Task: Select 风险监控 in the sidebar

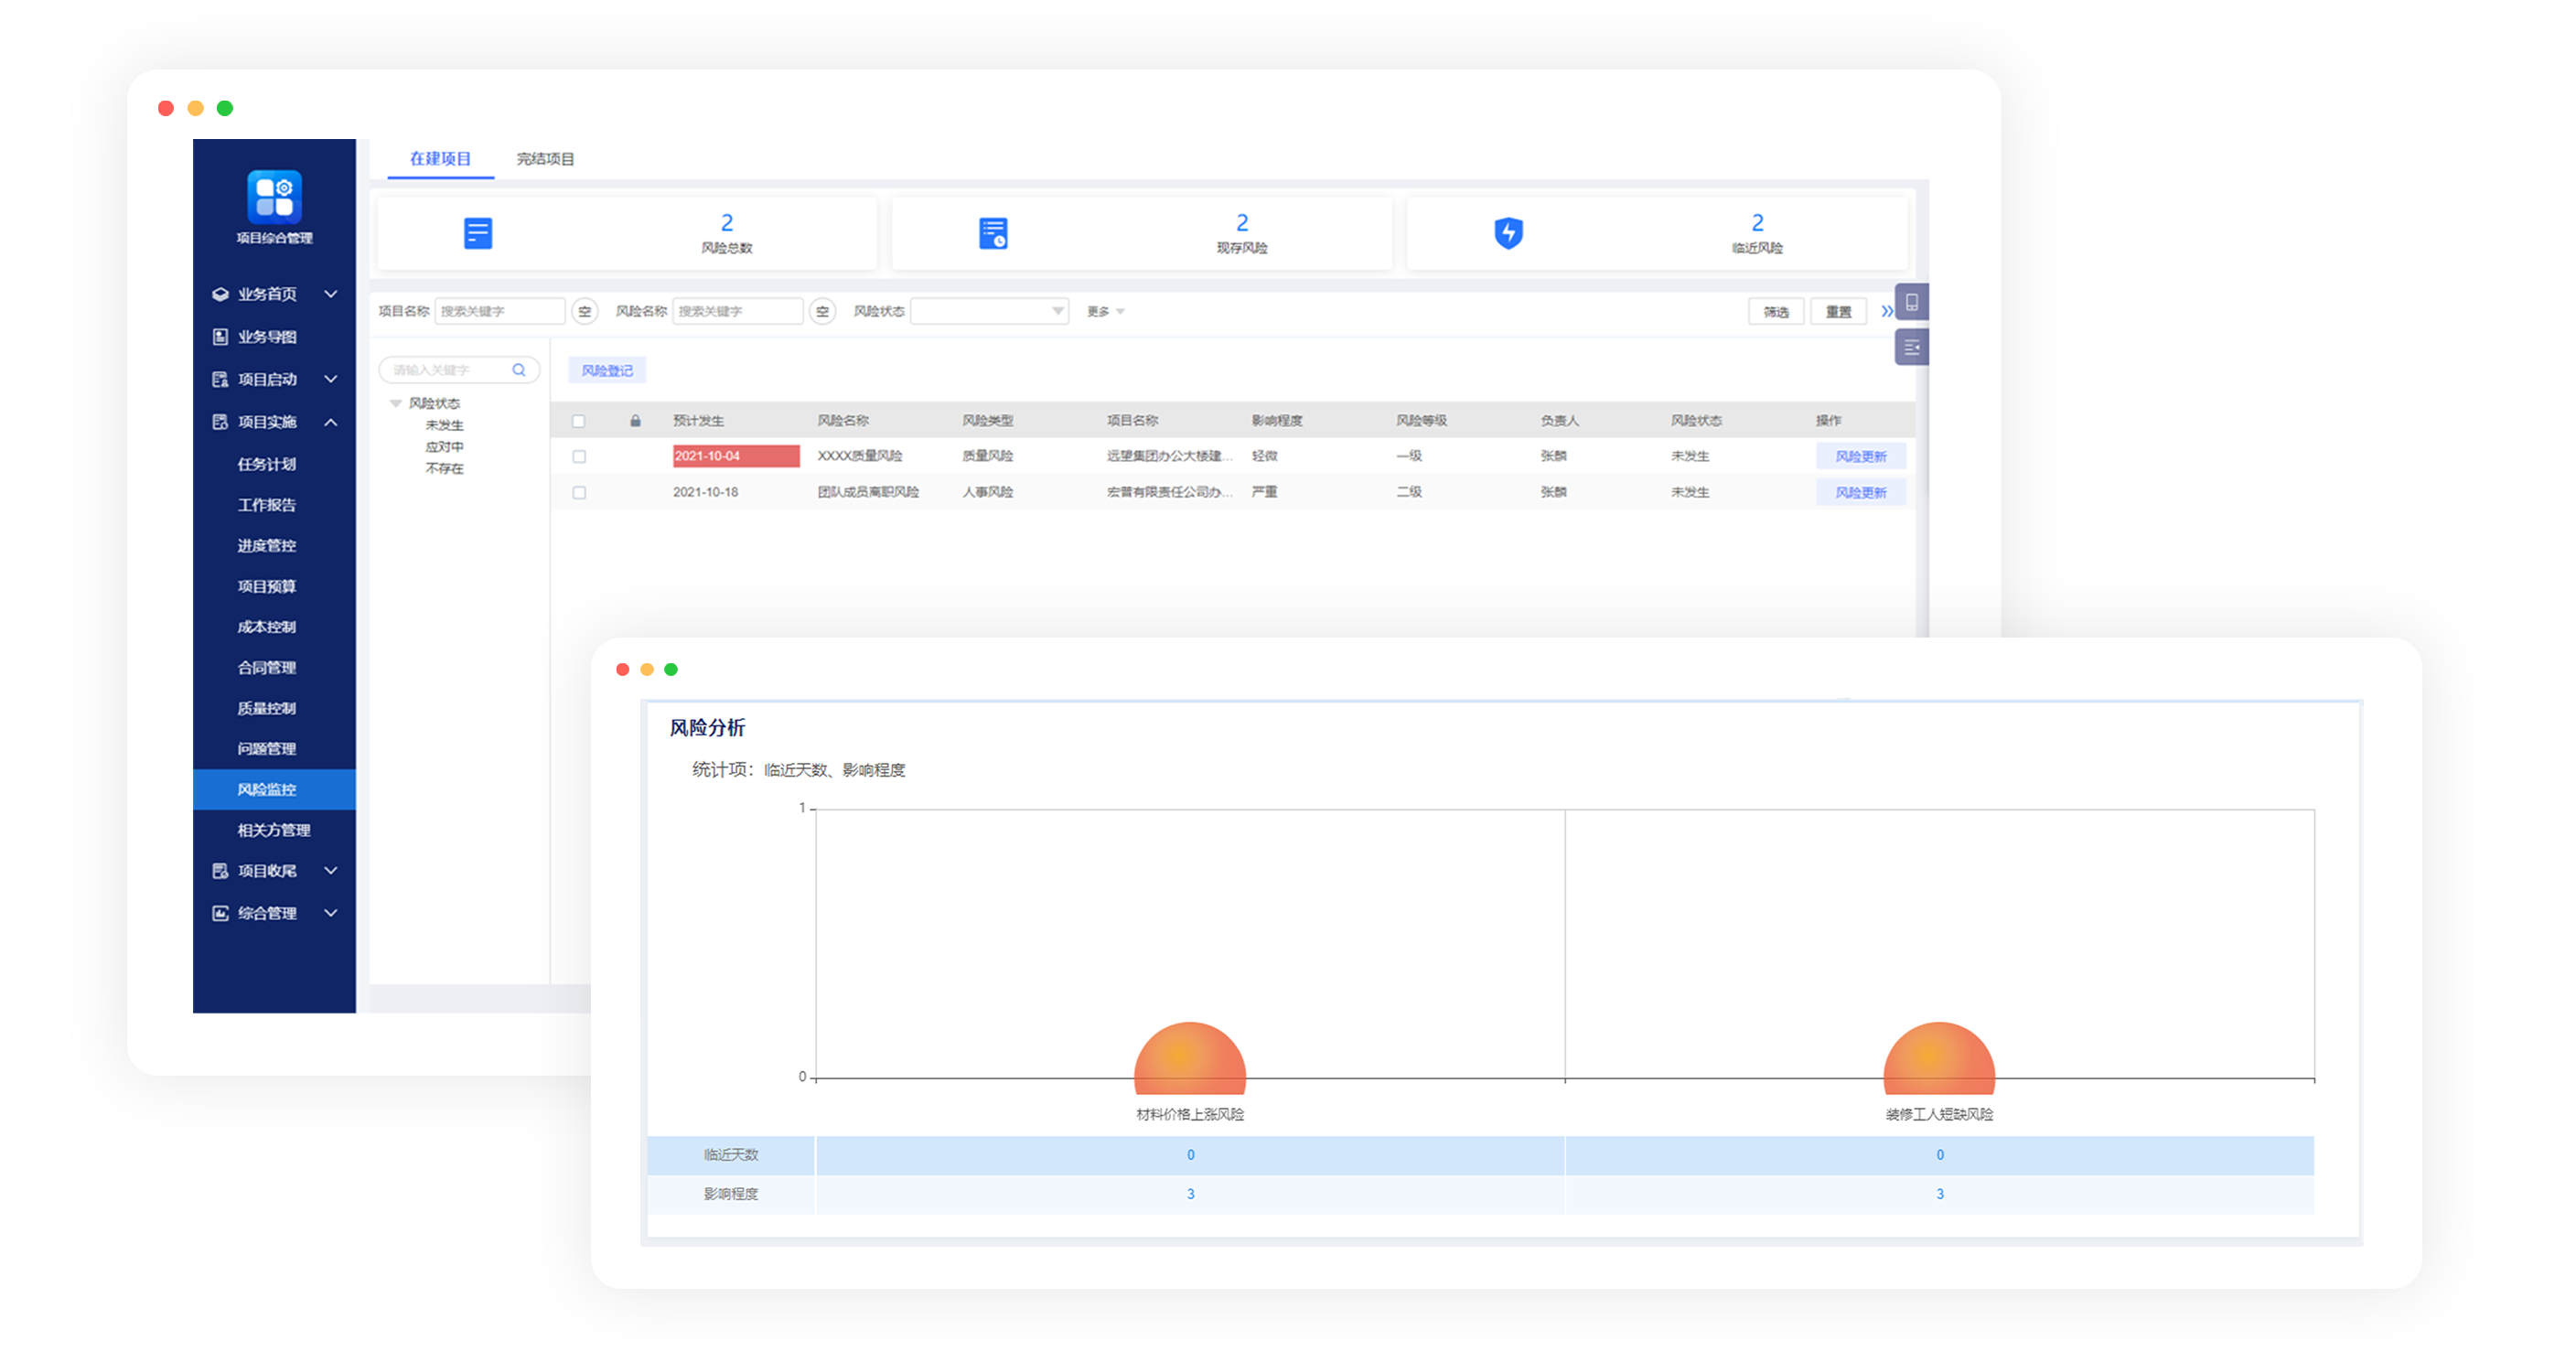Action: pos(274,790)
